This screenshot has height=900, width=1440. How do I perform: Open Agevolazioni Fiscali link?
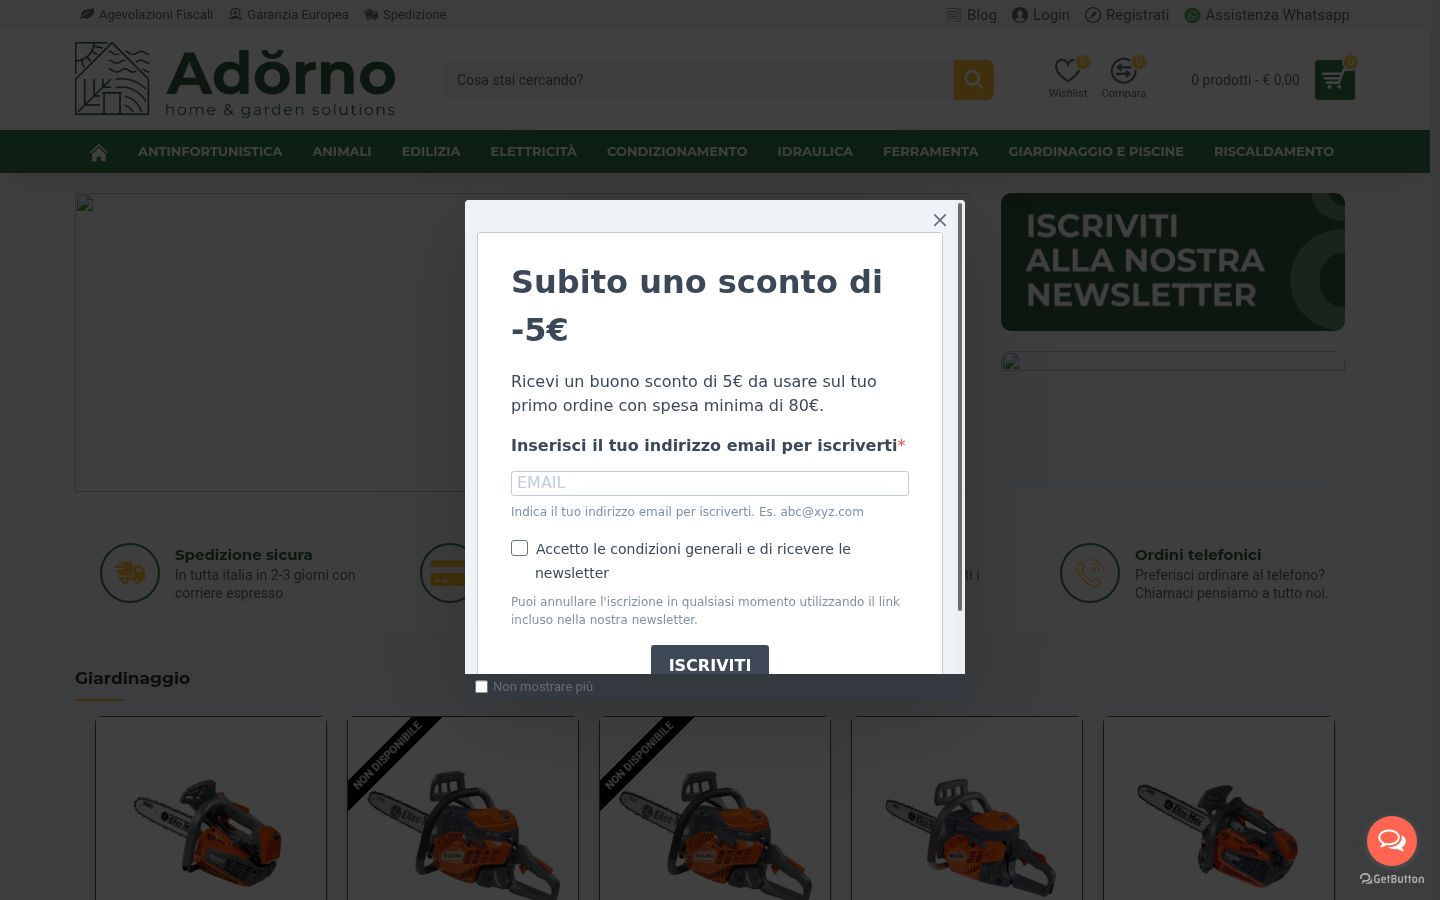tap(147, 15)
